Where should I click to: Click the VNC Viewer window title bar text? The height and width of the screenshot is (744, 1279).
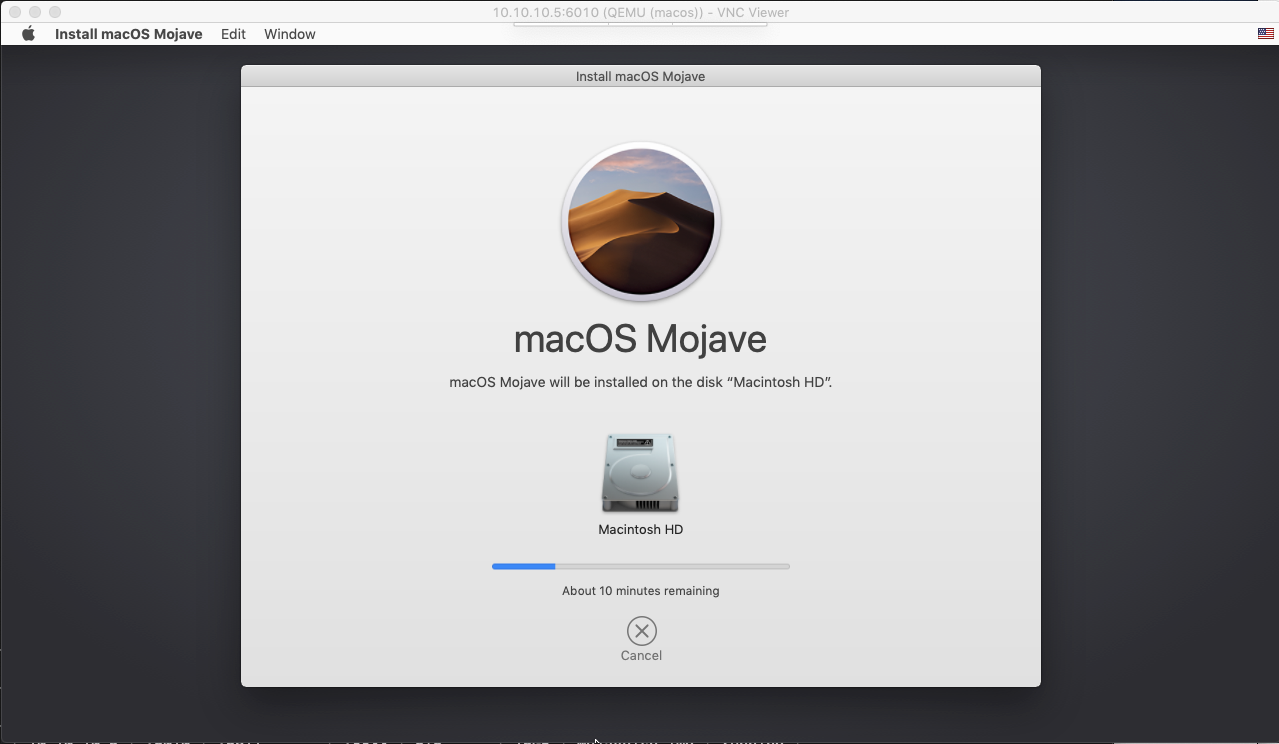tap(640, 13)
